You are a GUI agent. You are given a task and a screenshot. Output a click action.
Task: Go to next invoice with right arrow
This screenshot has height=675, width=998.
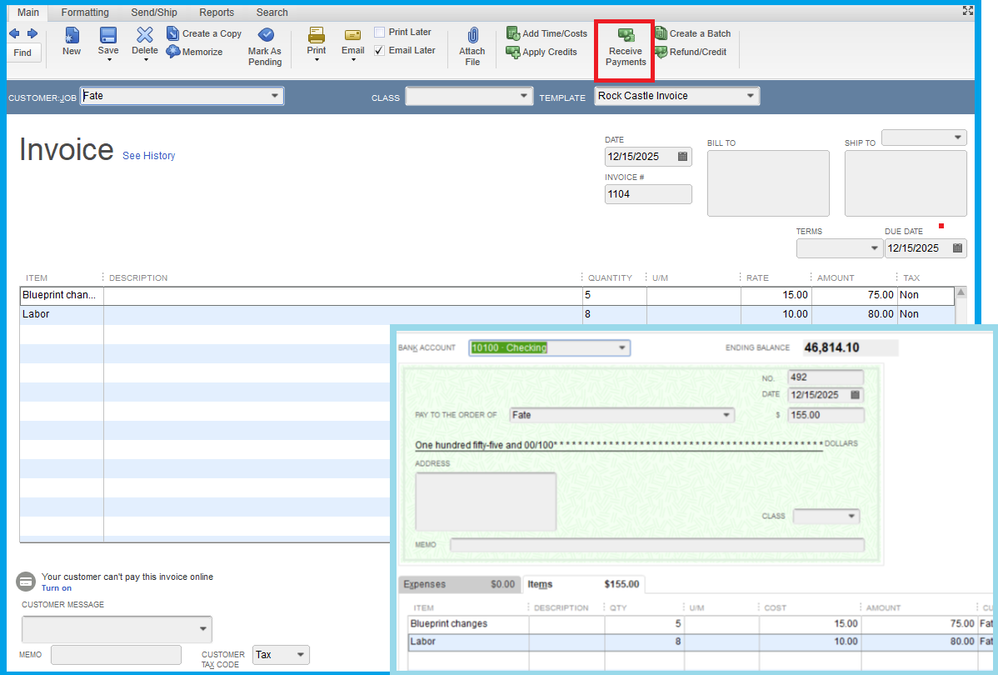pos(32,34)
